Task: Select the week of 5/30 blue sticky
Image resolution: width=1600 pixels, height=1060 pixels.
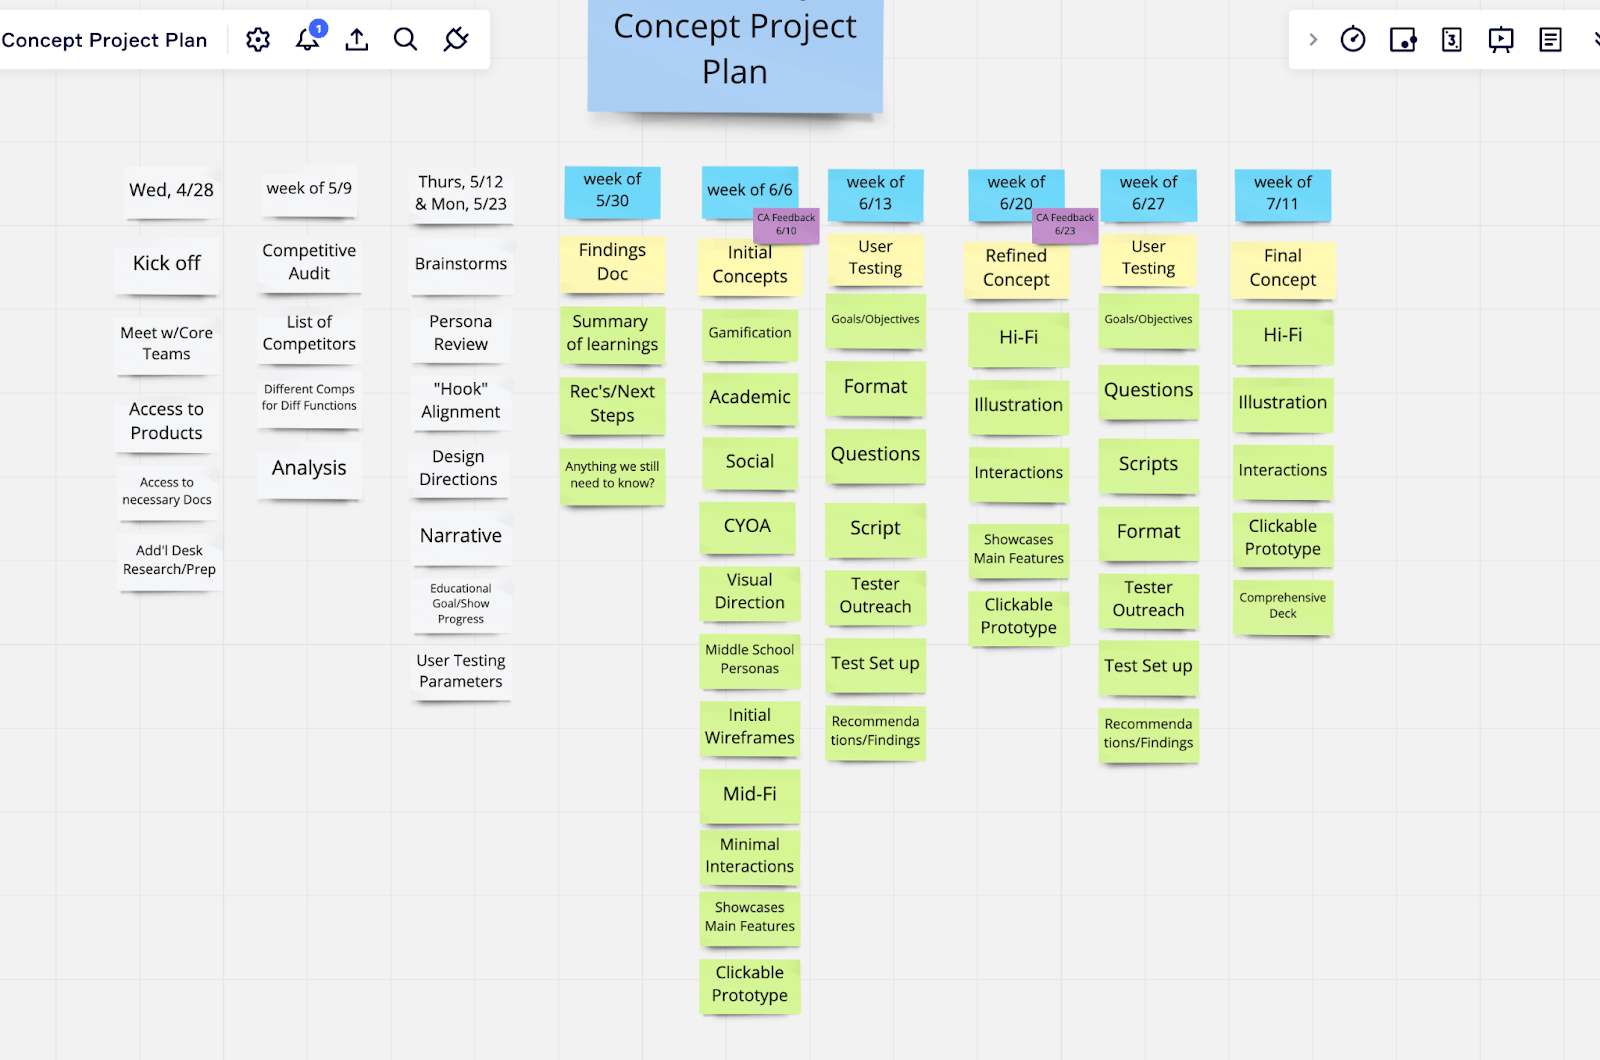Action: 611,192
